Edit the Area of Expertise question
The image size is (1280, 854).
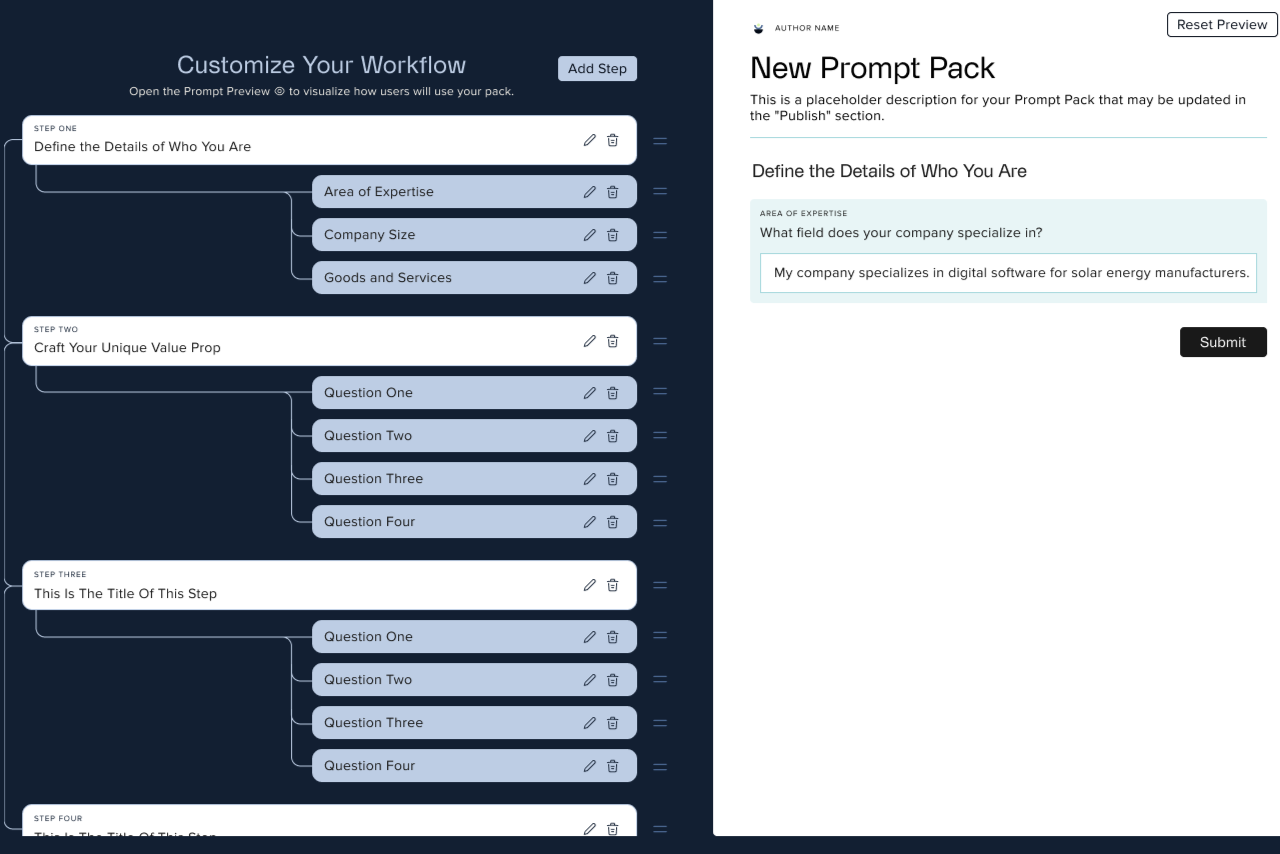590,192
